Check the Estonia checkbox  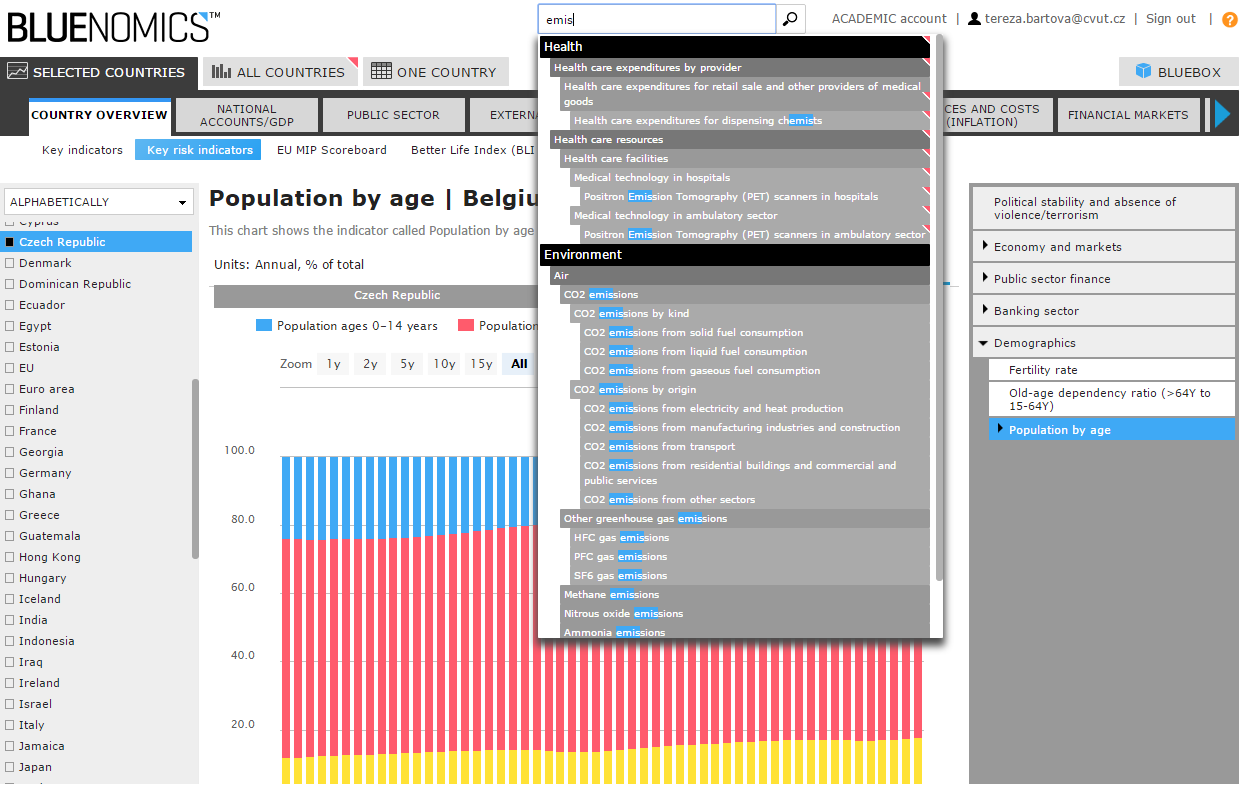pos(10,347)
